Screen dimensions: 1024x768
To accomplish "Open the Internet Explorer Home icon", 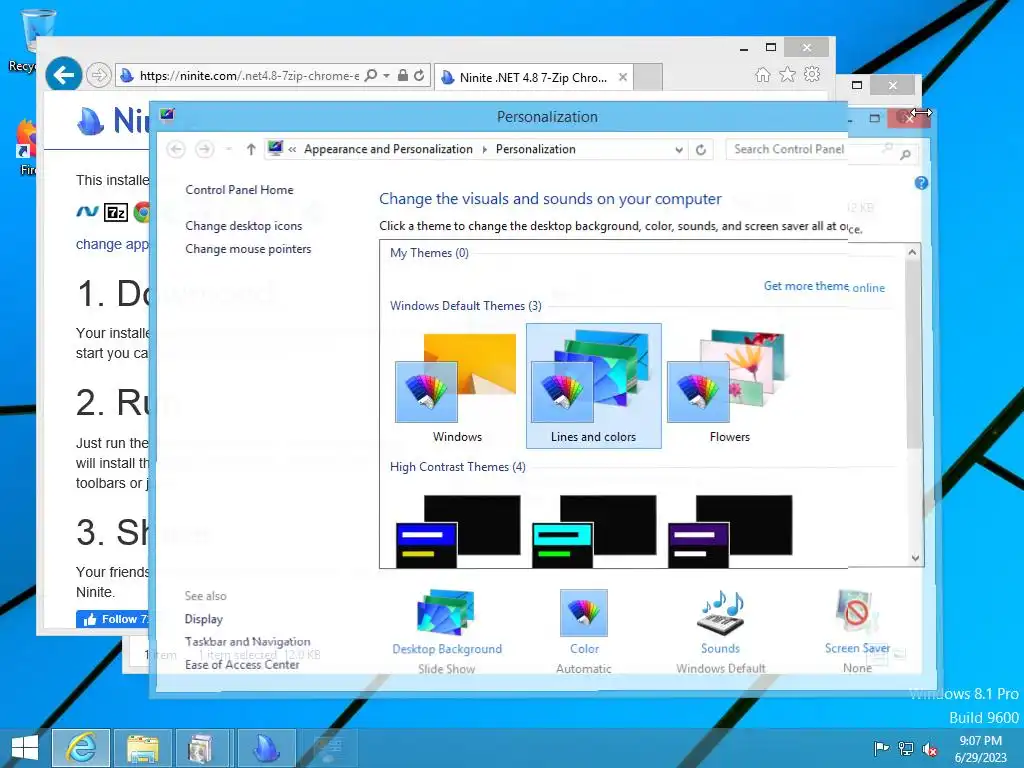I will click(762, 75).
